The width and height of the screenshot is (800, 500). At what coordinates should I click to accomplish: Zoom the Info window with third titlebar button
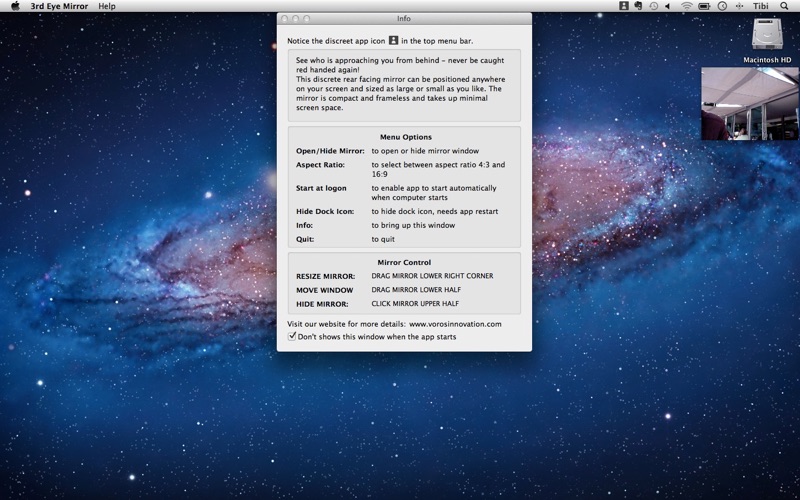point(307,19)
